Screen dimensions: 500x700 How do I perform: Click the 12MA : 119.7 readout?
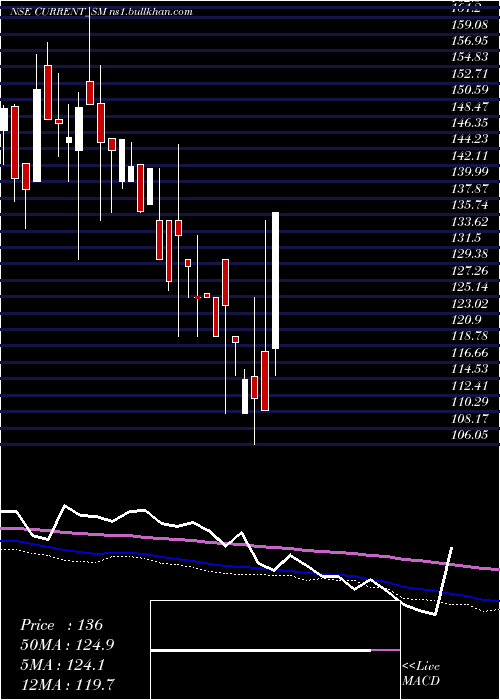click(67, 685)
